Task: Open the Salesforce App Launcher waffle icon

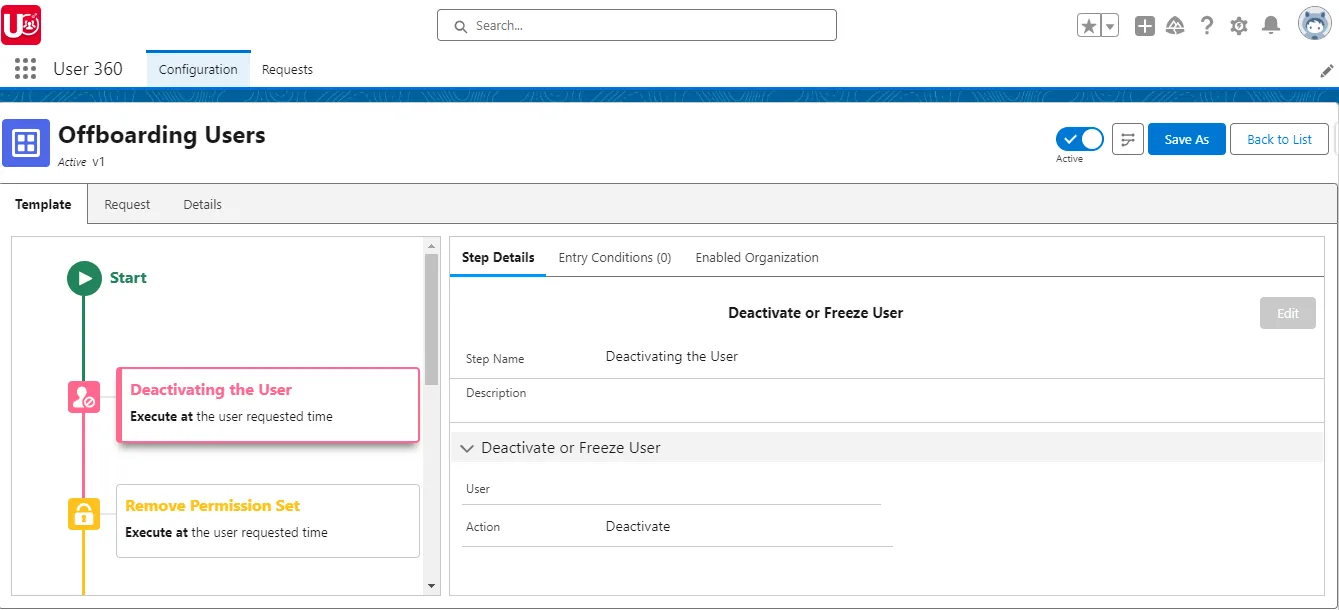Action: (x=24, y=68)
